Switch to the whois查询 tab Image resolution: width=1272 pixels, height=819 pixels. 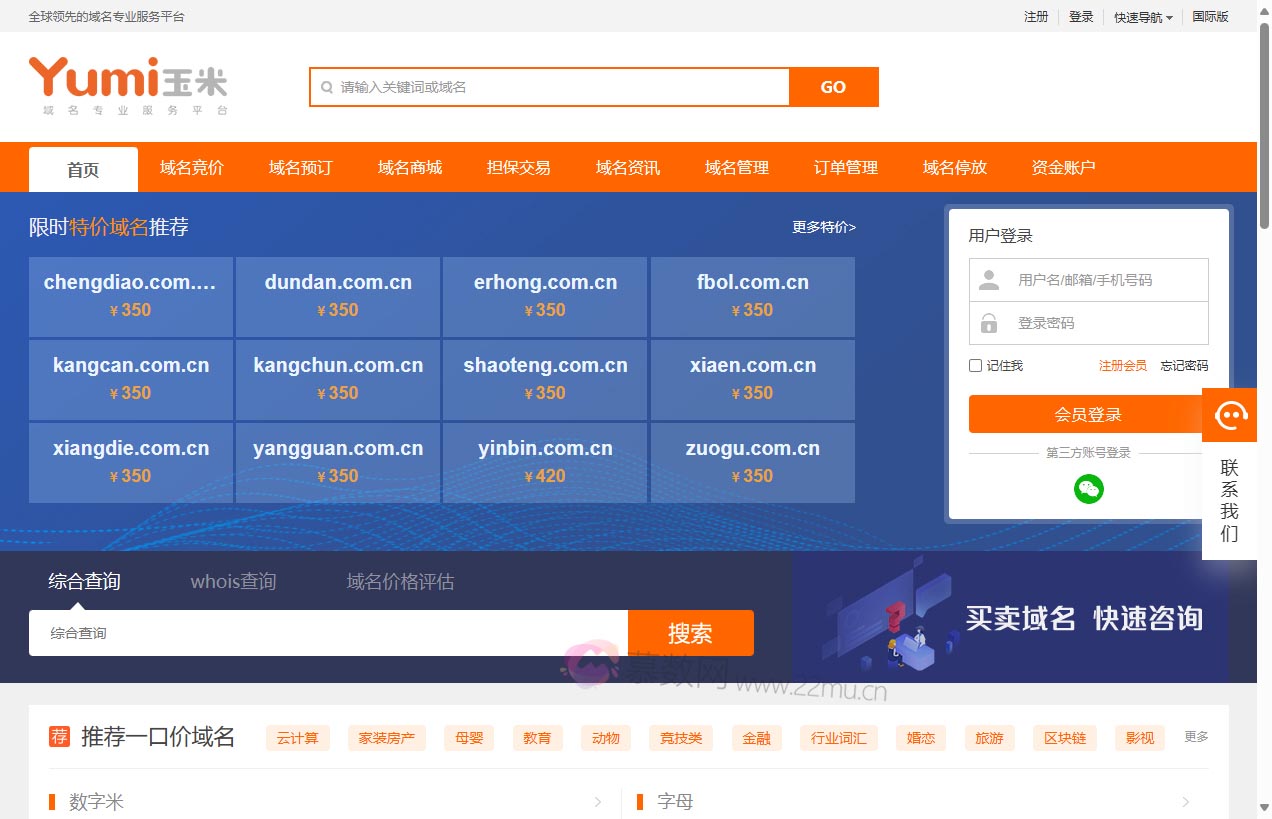pyautogui.click(x=233, y=581)
